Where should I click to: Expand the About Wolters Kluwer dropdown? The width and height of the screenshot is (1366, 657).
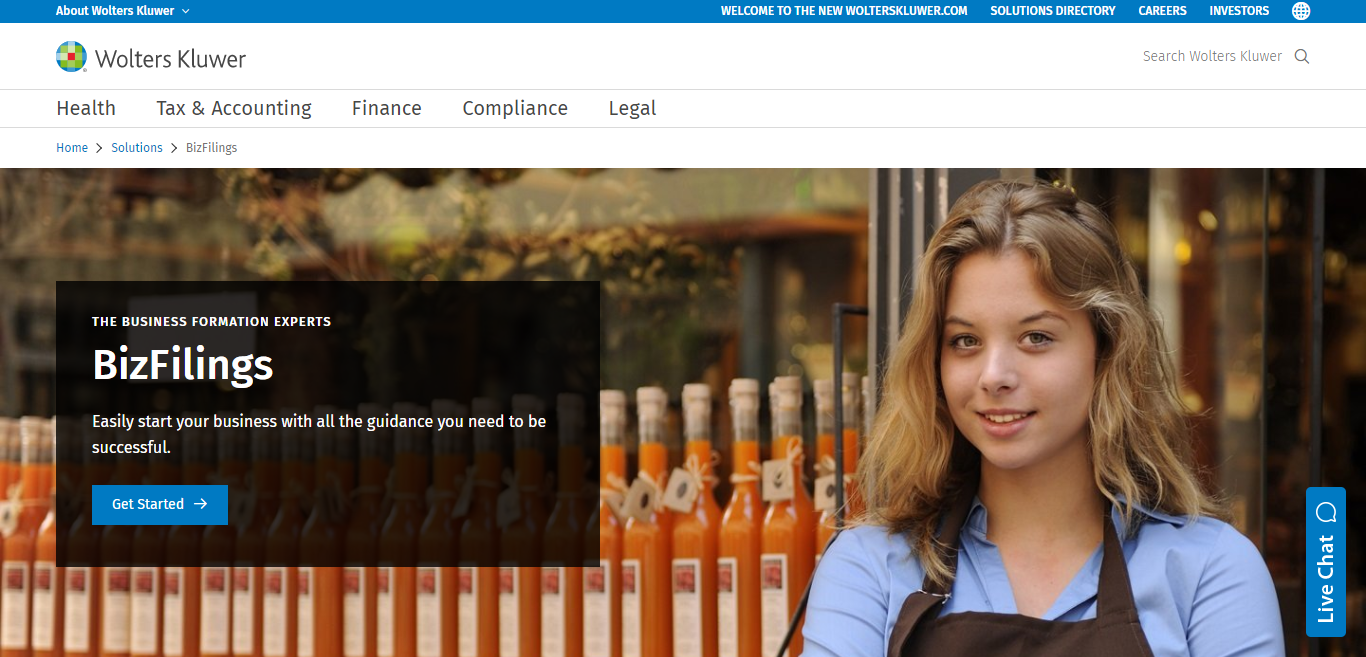point(122,11)
